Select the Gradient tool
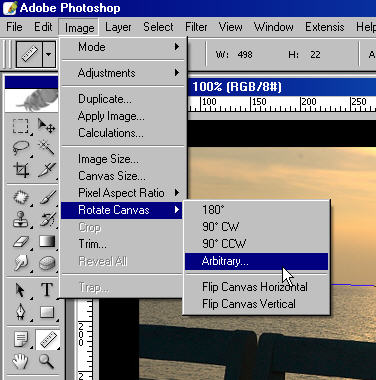The height and width of the screenshot is (380, 376). (x=47, y=241)
